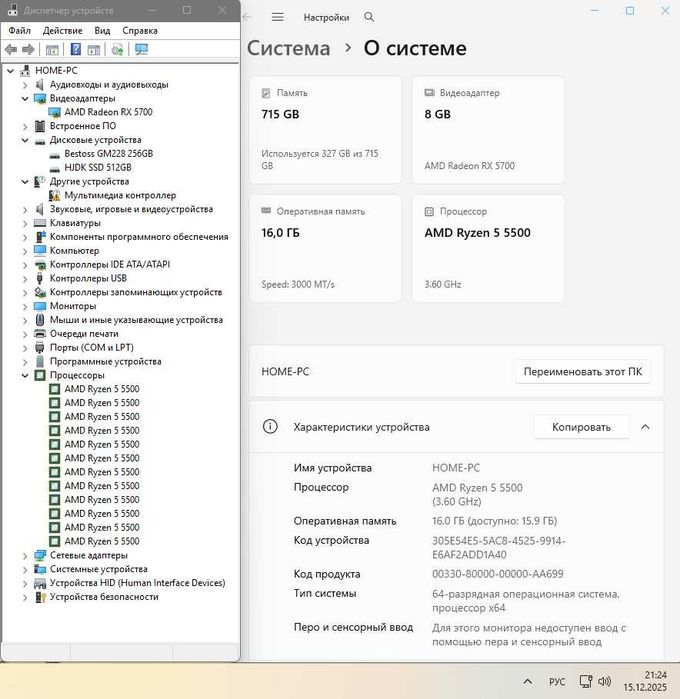
Task: Select Устройства HID (Human Interface Devices) row
Action: click(137, 583)
